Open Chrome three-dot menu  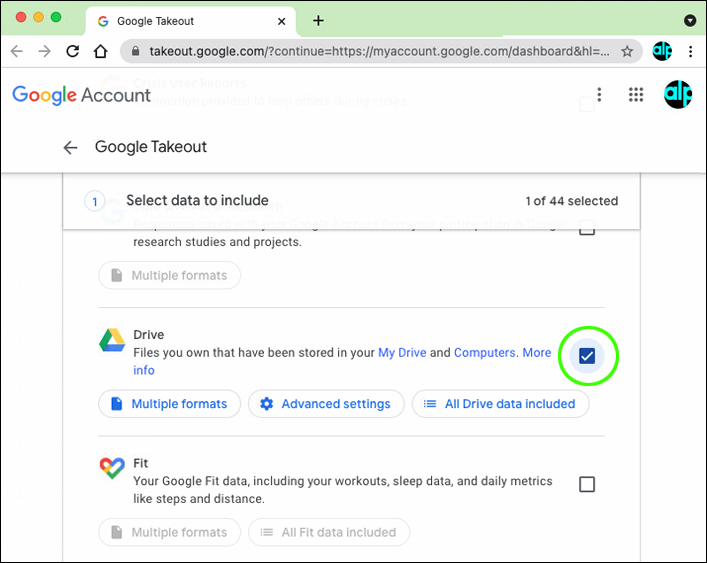click(x=690, y=51)
